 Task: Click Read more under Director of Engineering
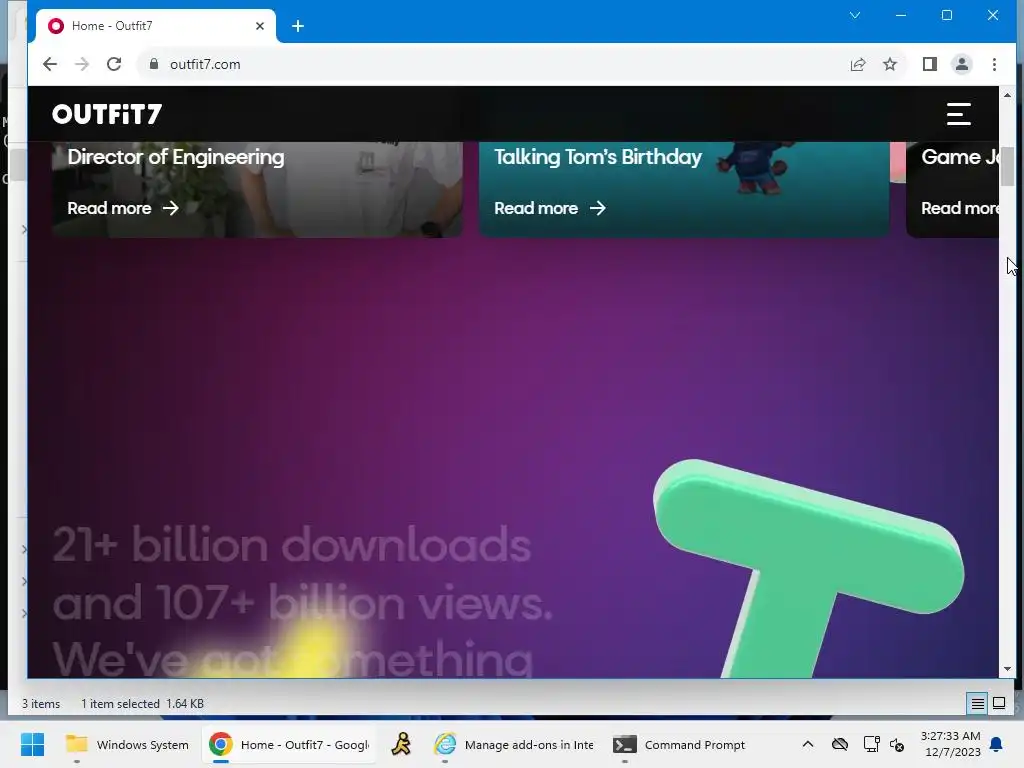[x=123, y=208]
